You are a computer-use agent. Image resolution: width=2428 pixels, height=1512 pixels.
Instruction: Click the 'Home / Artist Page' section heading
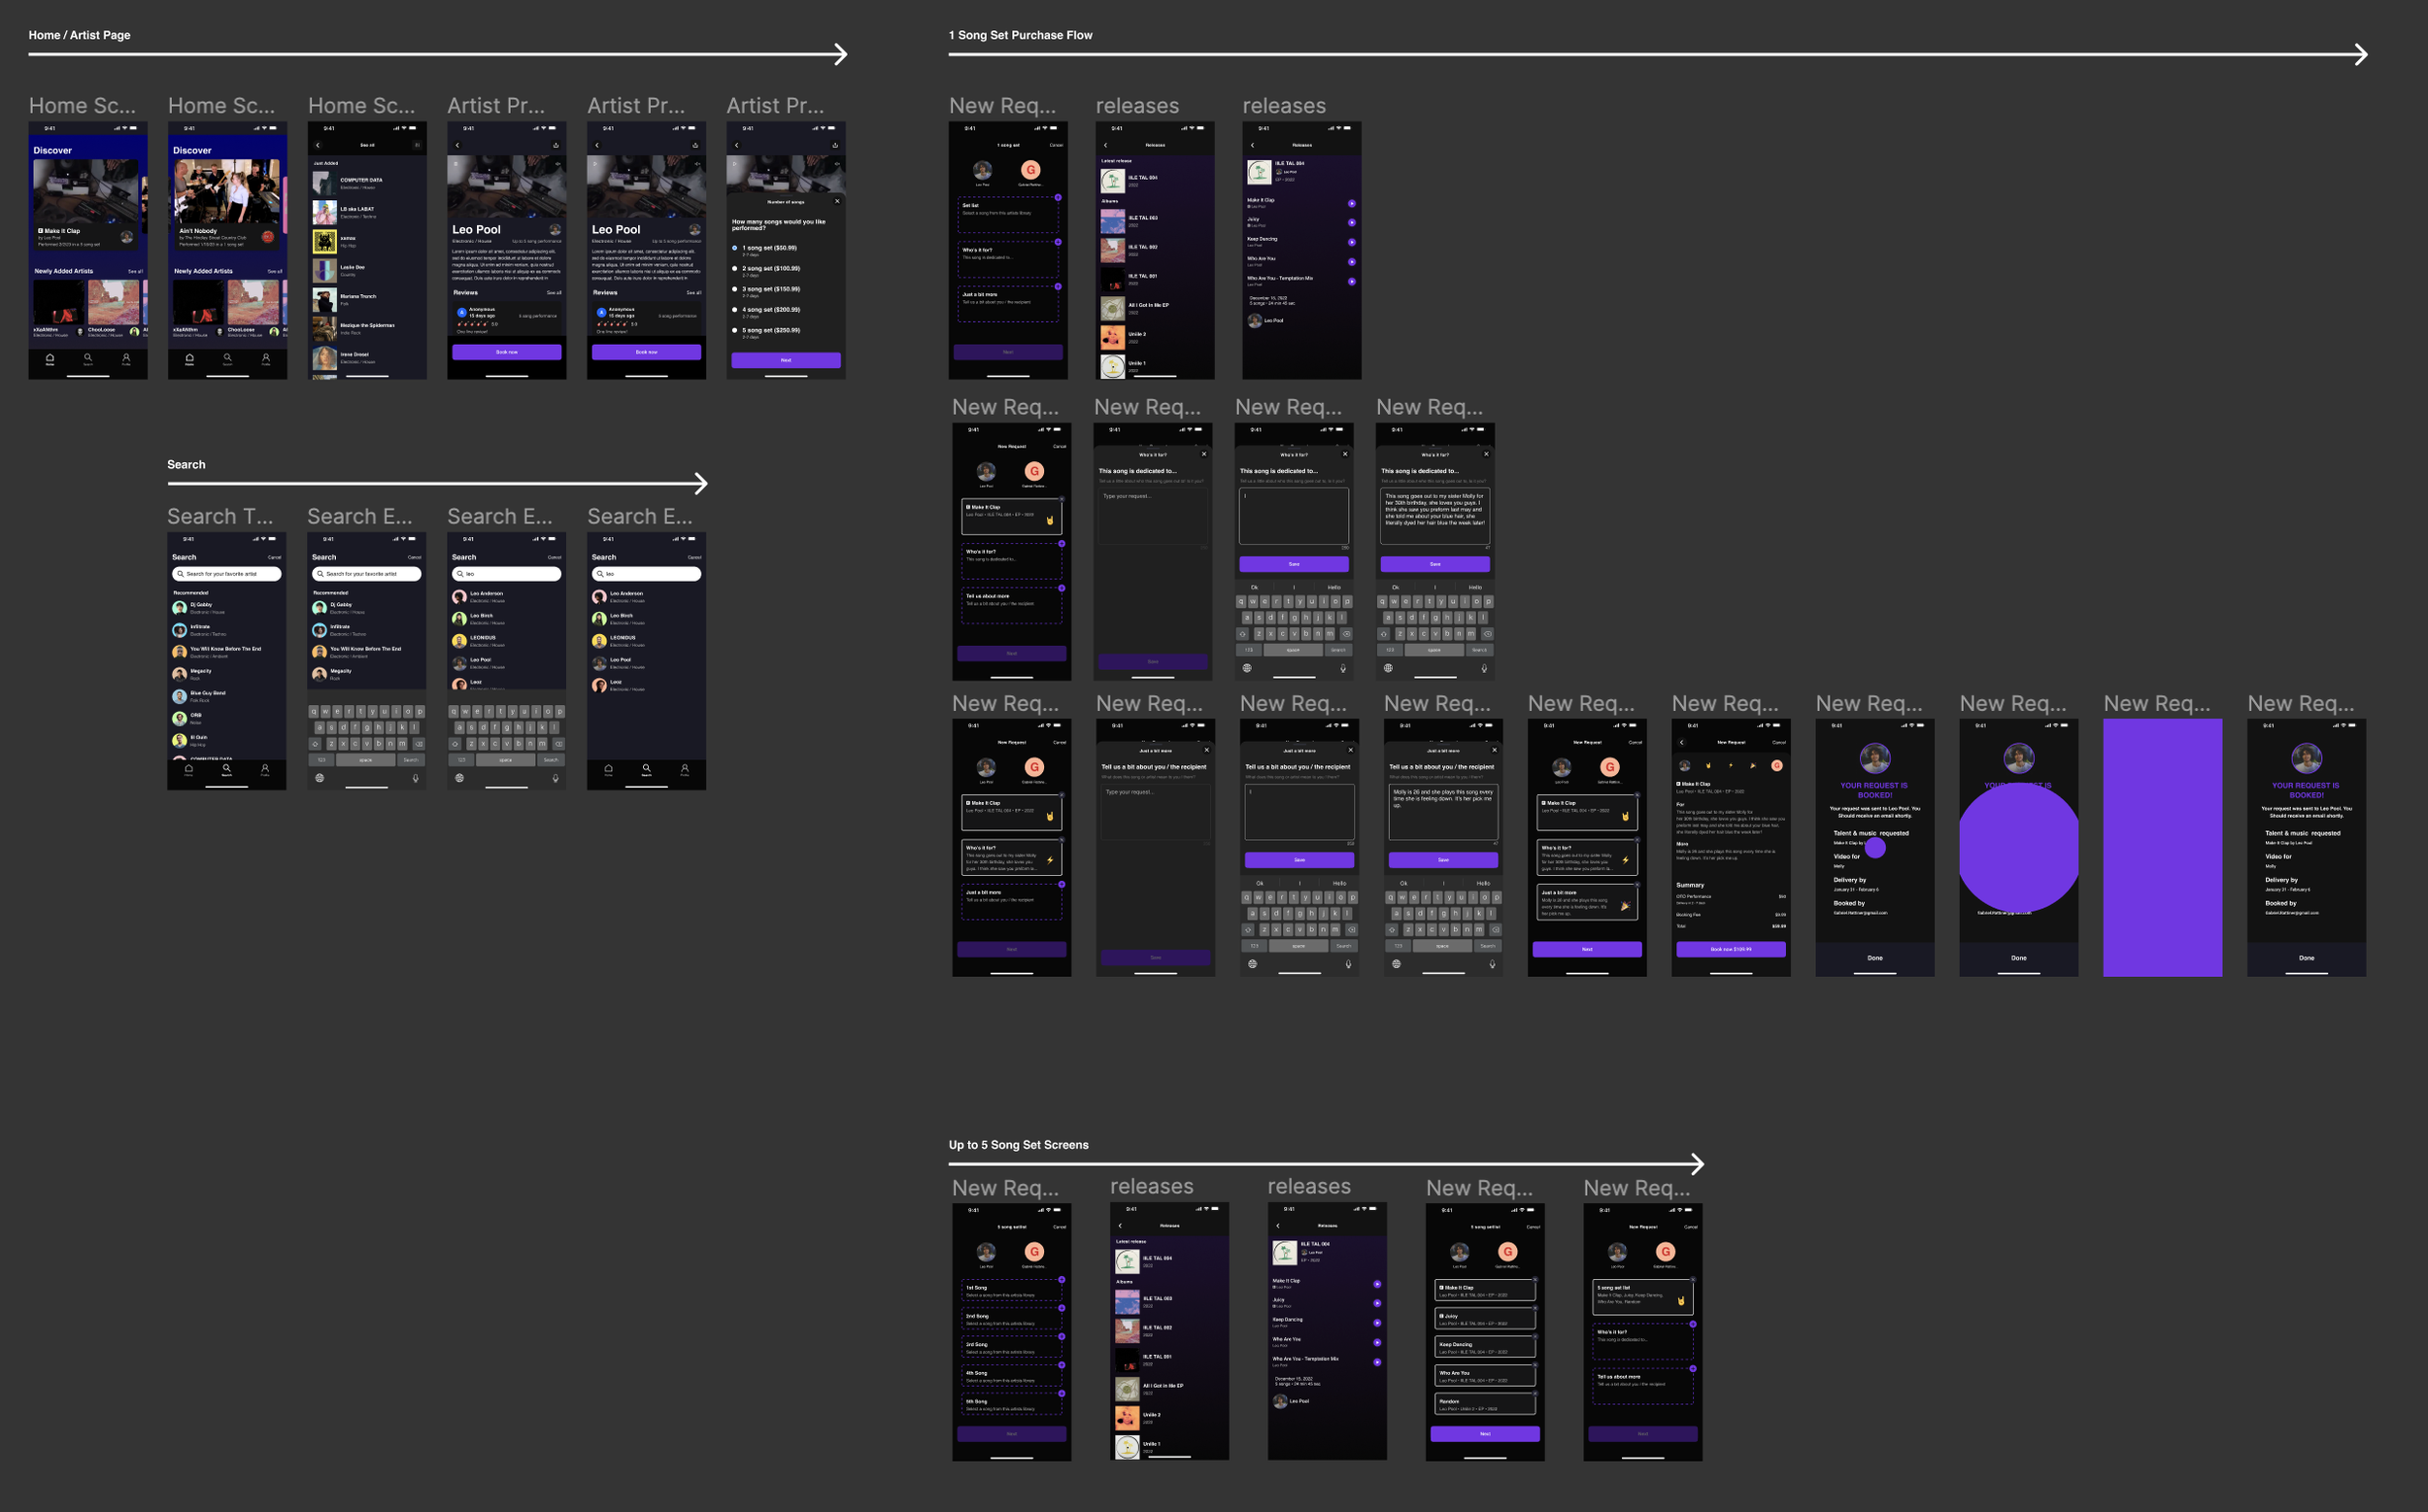click(x=79, y=35)
